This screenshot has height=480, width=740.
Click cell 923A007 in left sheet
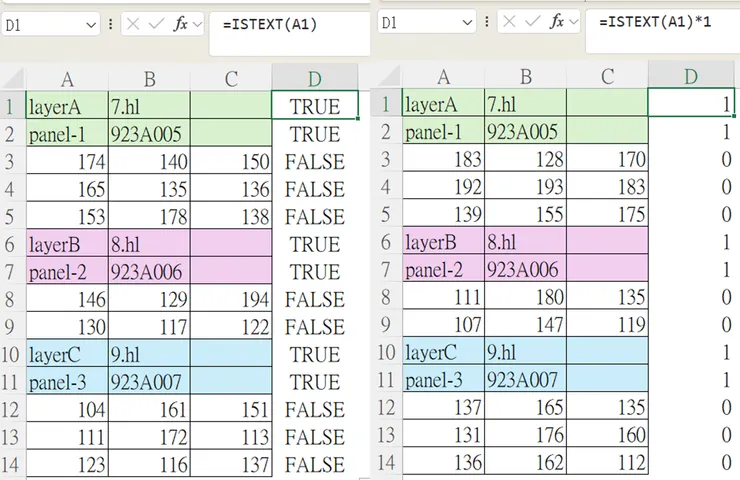coord(149,381)
